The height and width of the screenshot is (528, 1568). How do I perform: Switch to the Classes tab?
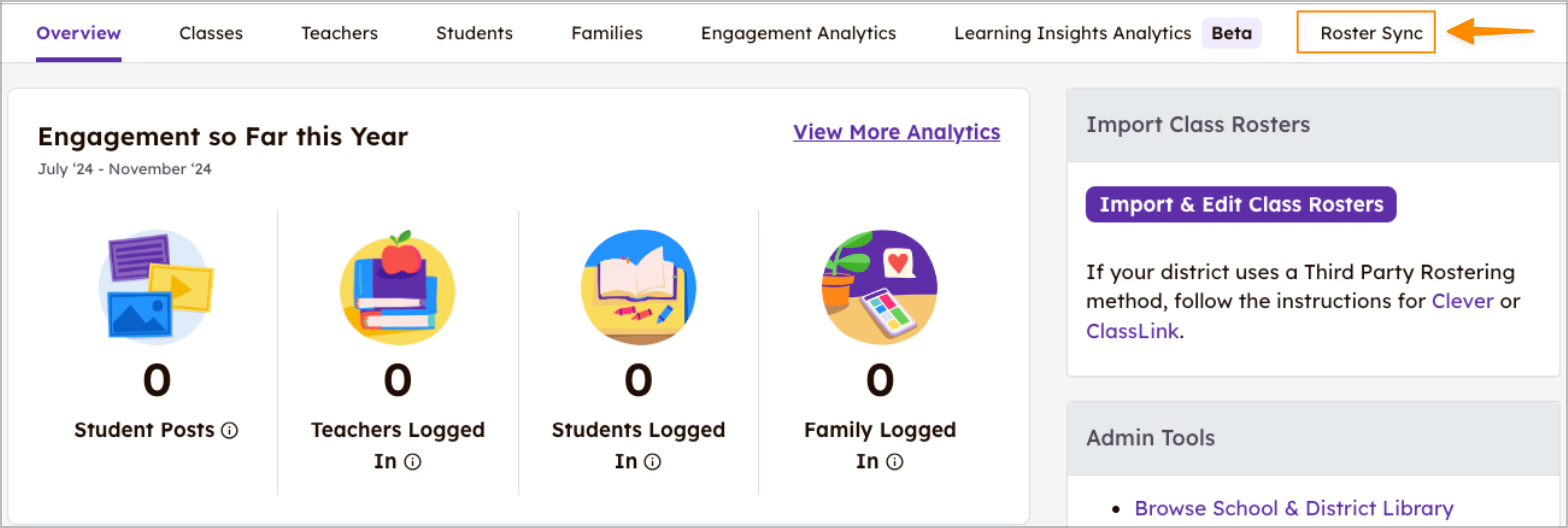(x=211, y=33)
